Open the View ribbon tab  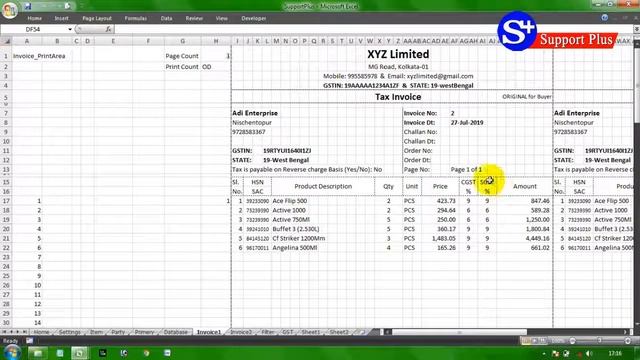tap(222, 18)
